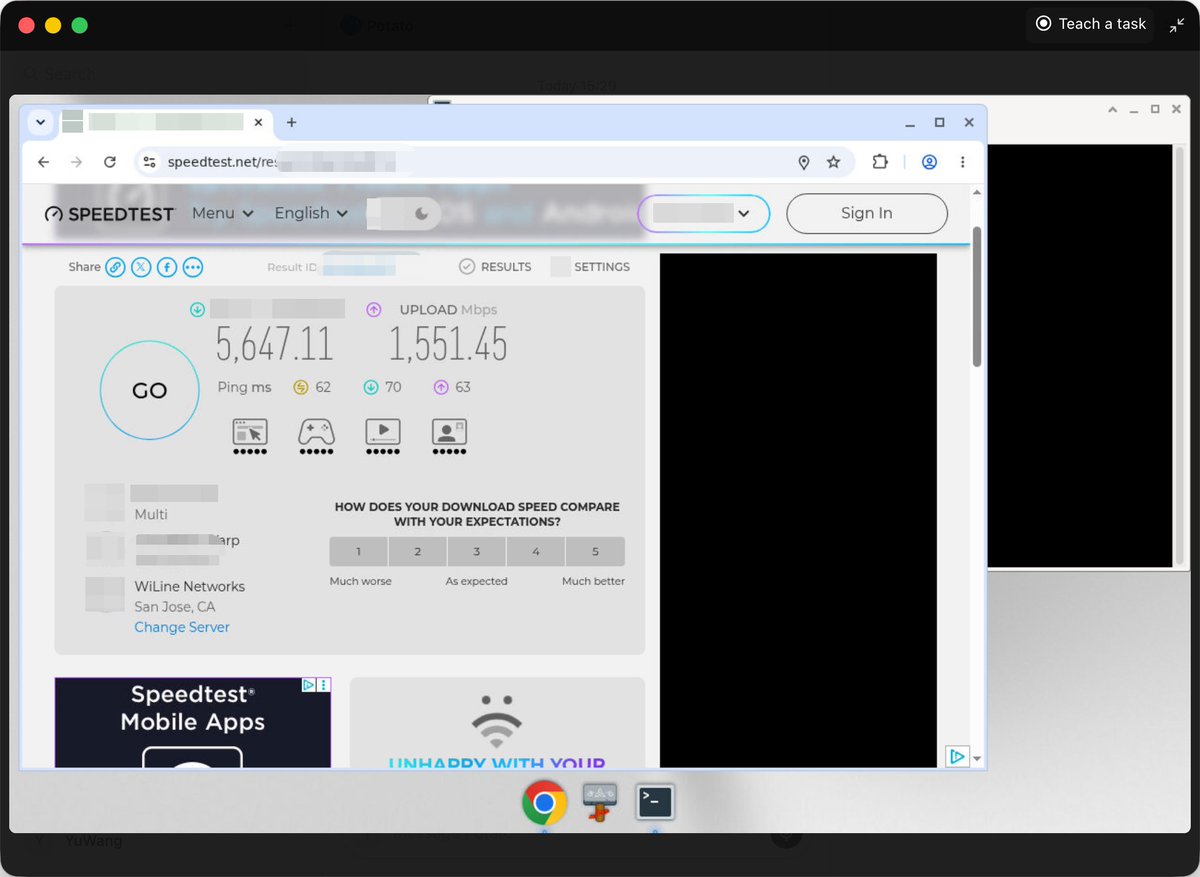The image size is (1200, 877).
Task: Click the WiLine Networks server name
Action: [190, 586]
